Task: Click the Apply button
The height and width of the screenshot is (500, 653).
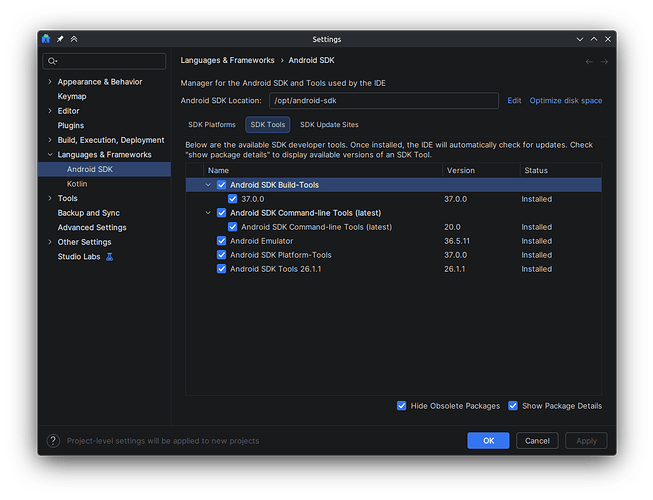Action: tap(586, 440)
